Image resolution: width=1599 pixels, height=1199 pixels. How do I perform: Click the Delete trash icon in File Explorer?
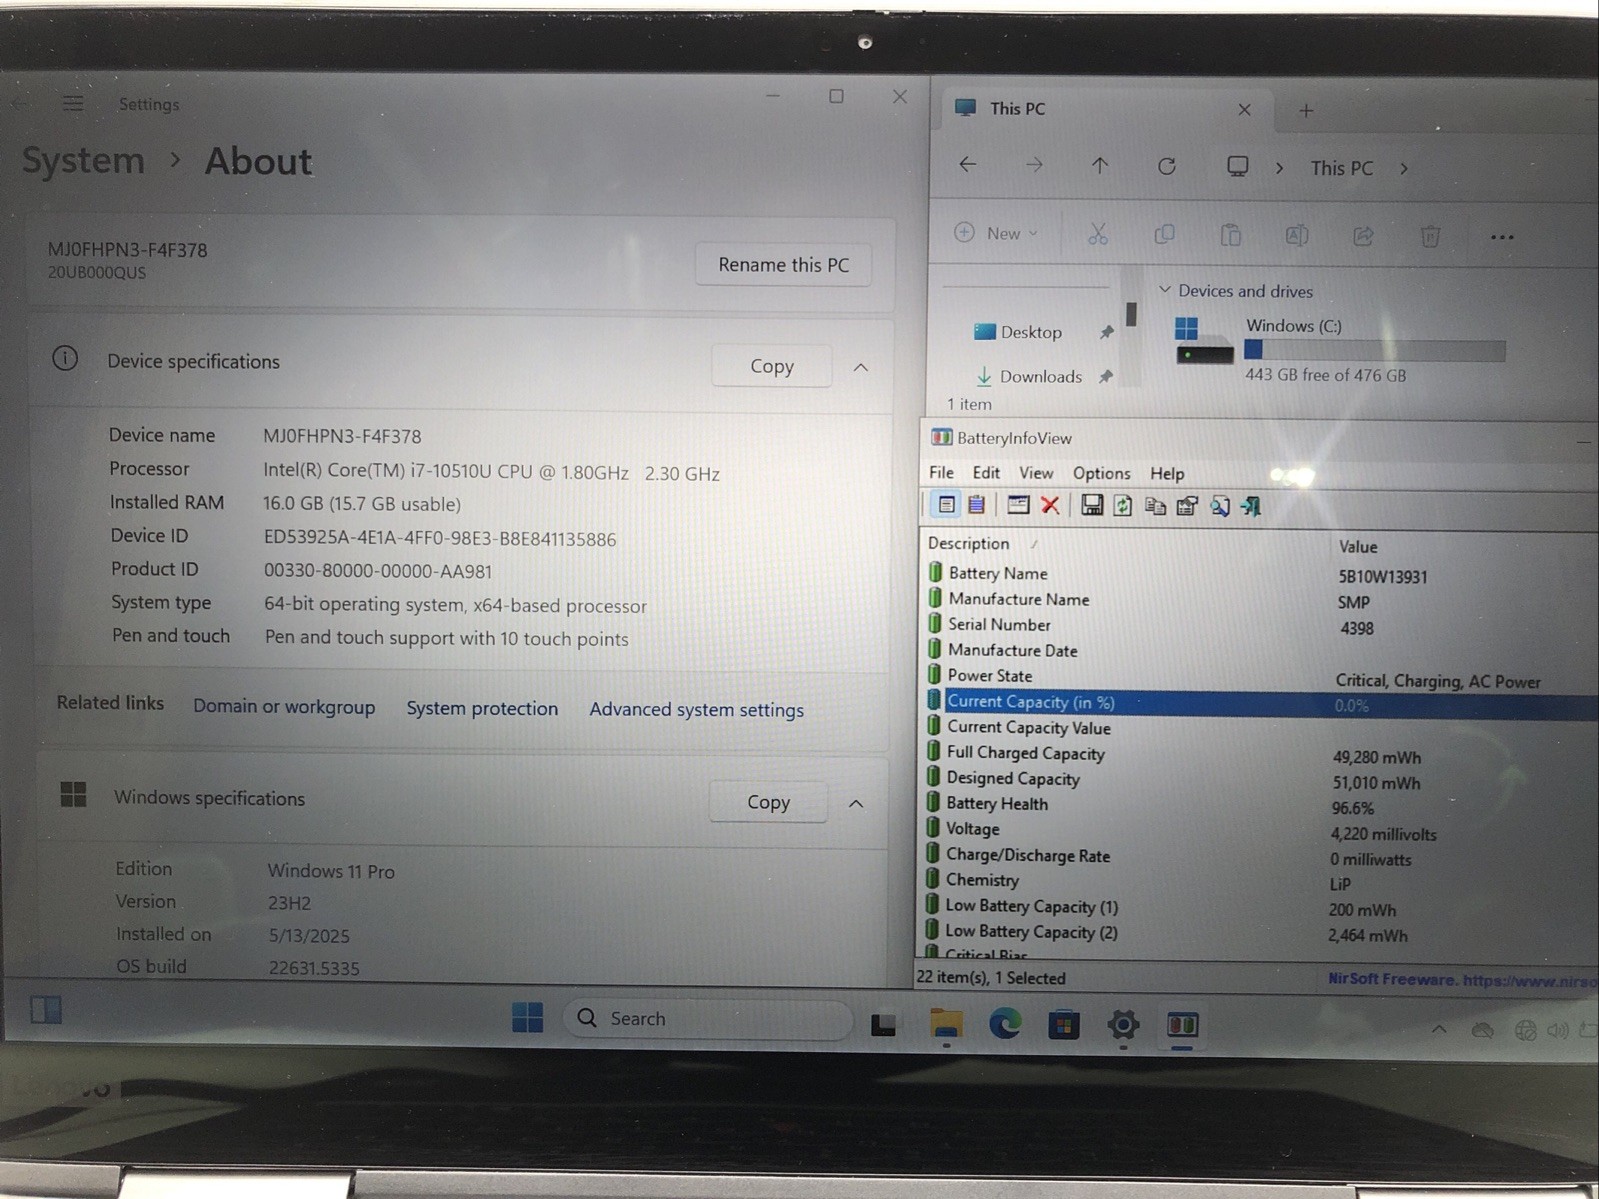1430,236
